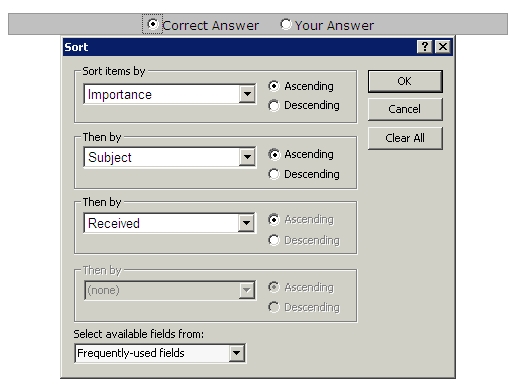Select the Your Answer radio button
514x389 pixels.
click(x=286, y=24)
